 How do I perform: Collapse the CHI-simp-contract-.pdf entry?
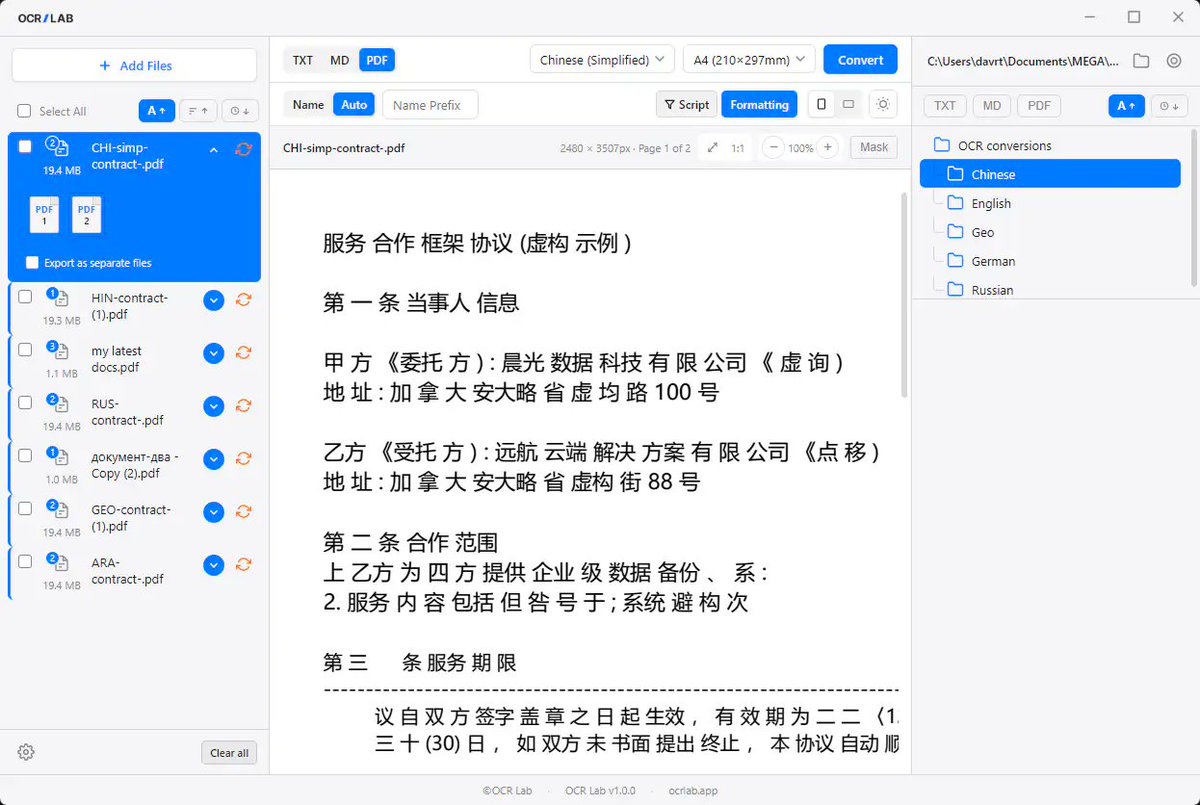coord(213,150)
